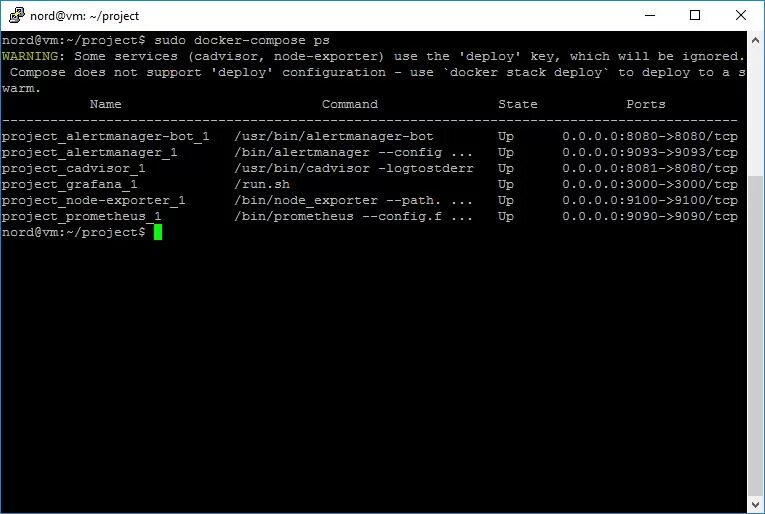
Task: Click 'project_cadvisor_1' container name
Action: click(73, 169)
